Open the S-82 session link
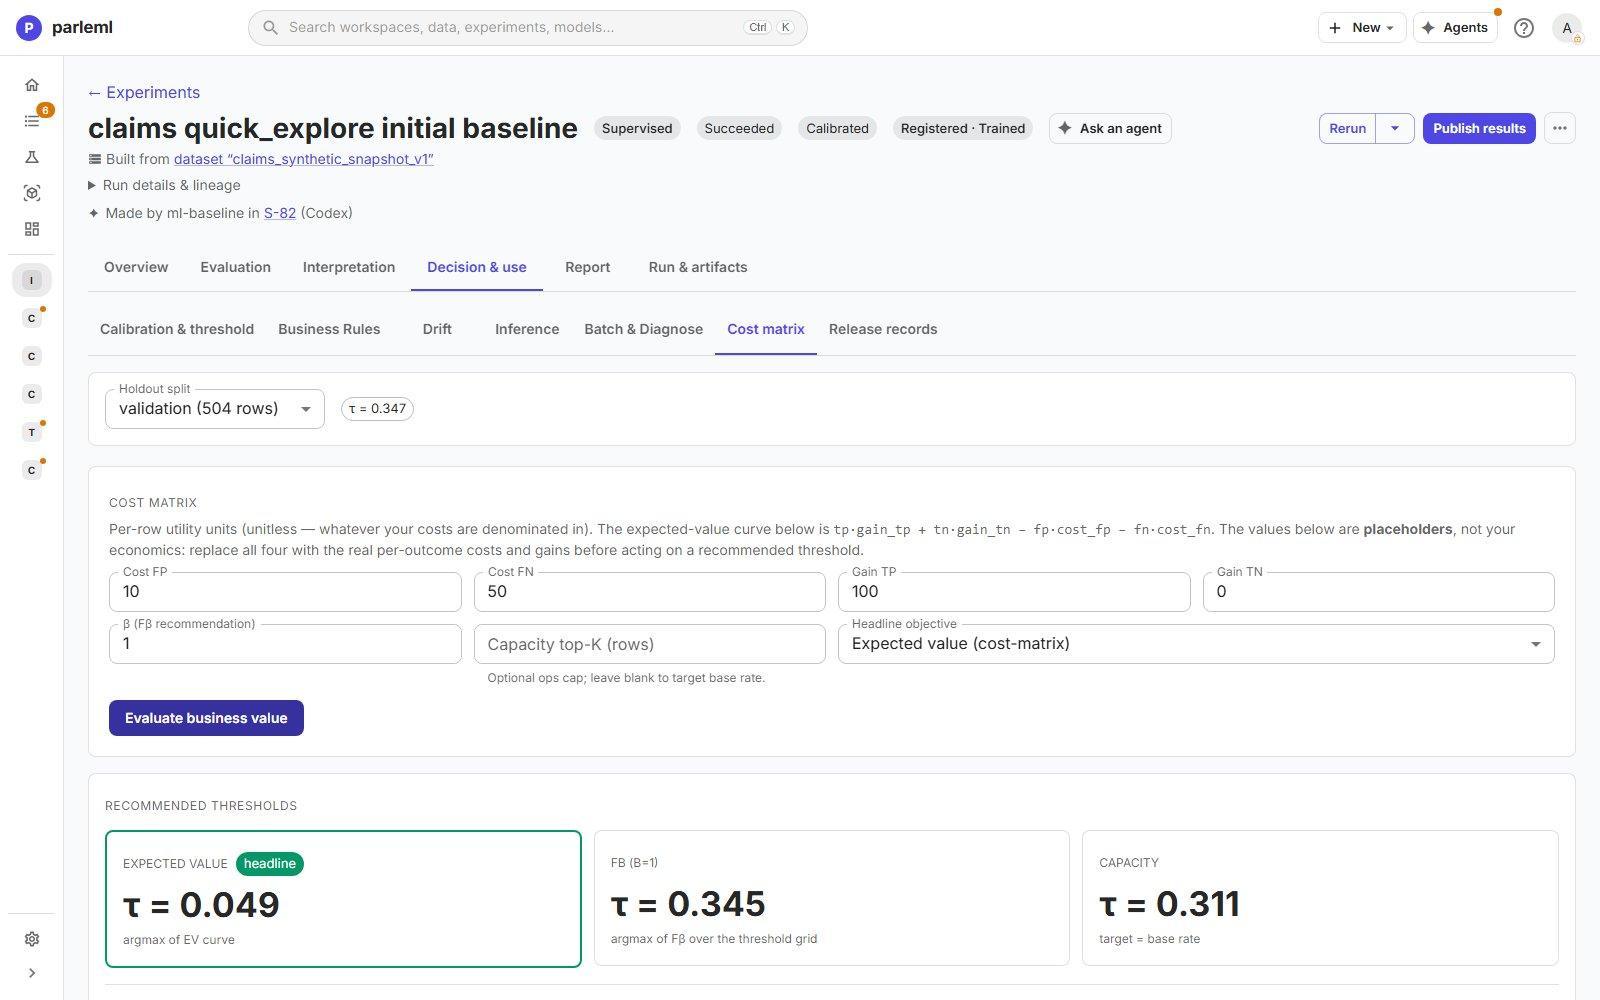This screenshot has width=1600, height=1000. [280, 213]
